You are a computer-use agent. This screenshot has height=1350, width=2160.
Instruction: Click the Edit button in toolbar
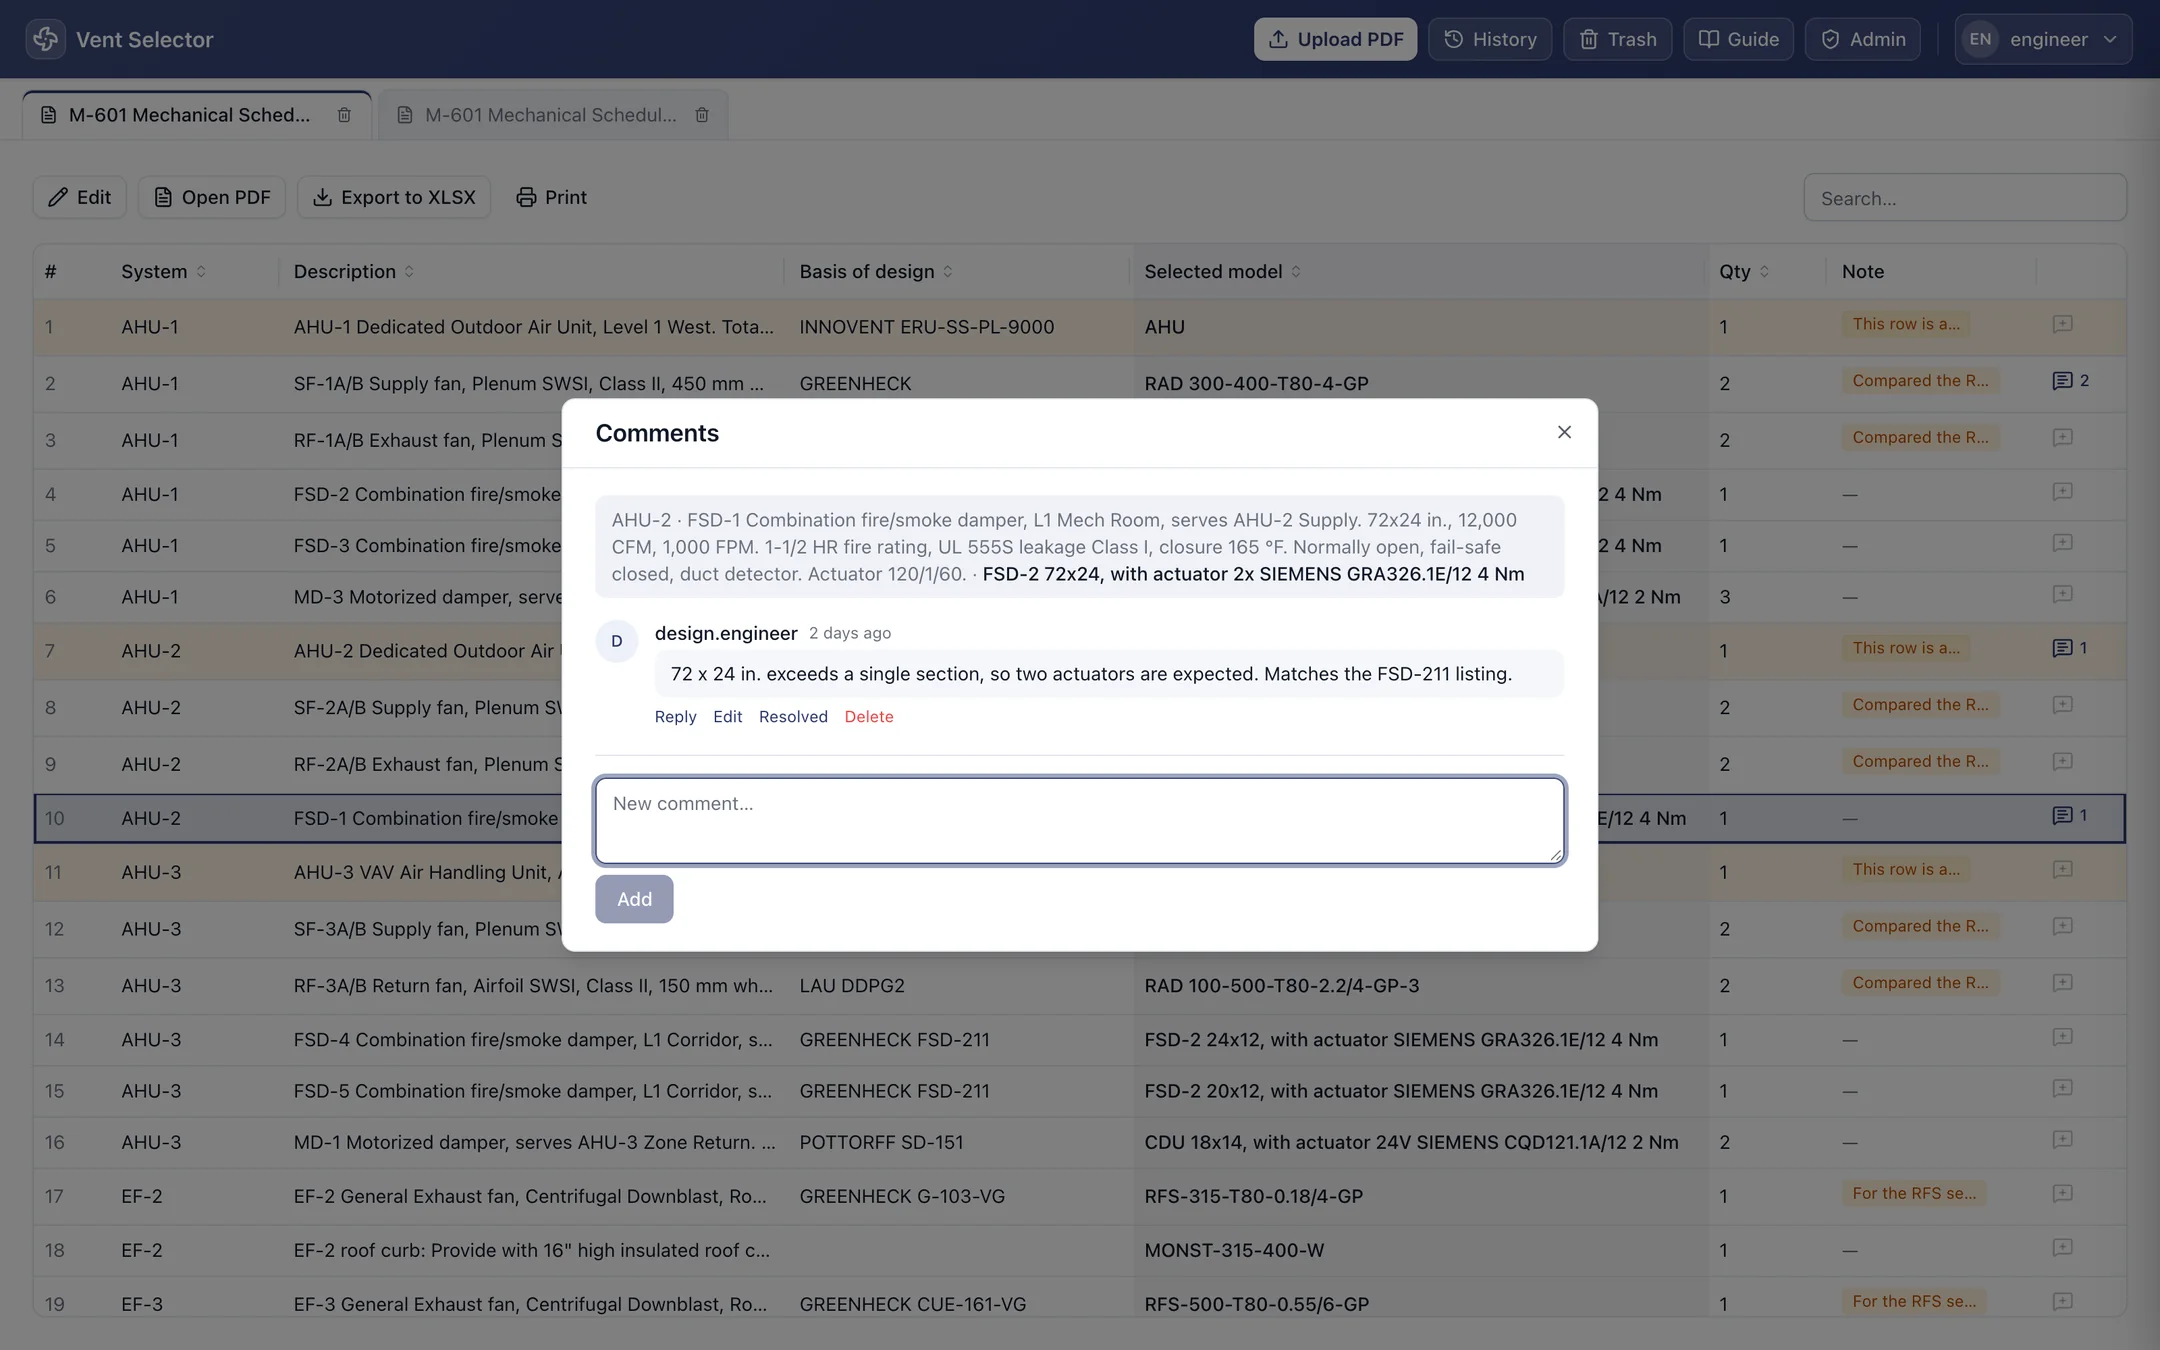pos(80,197)
